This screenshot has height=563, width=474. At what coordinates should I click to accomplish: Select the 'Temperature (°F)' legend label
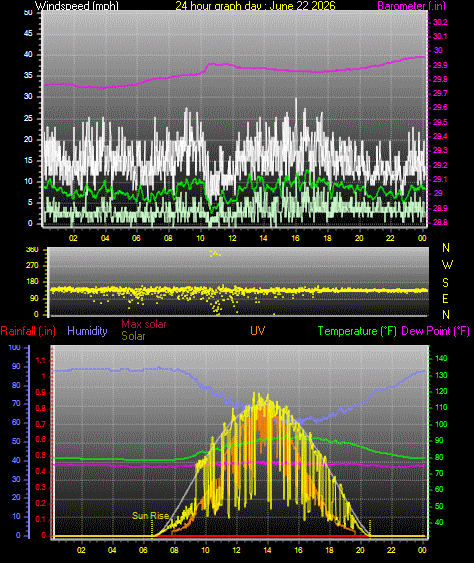(x=357, y=331)
